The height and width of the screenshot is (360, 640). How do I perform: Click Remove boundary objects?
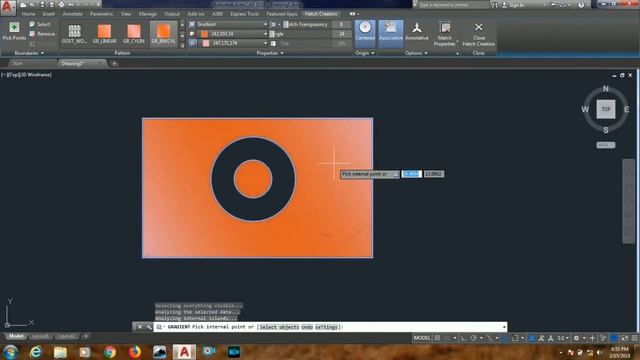tap(42, 34)
